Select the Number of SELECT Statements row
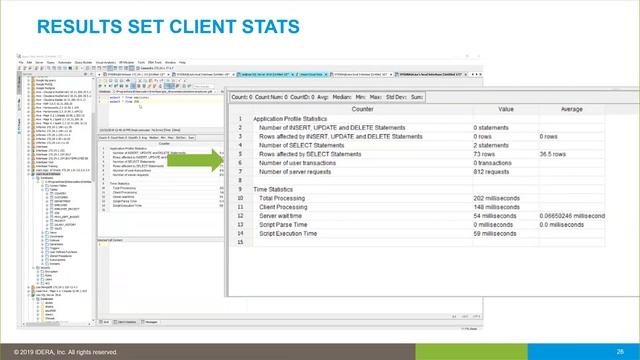 (417, 145)
